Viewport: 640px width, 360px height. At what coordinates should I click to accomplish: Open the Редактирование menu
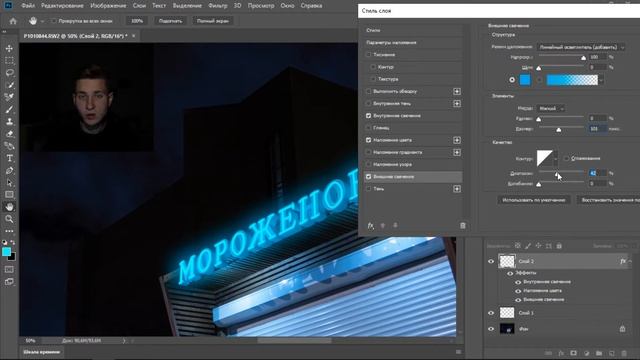62,6
